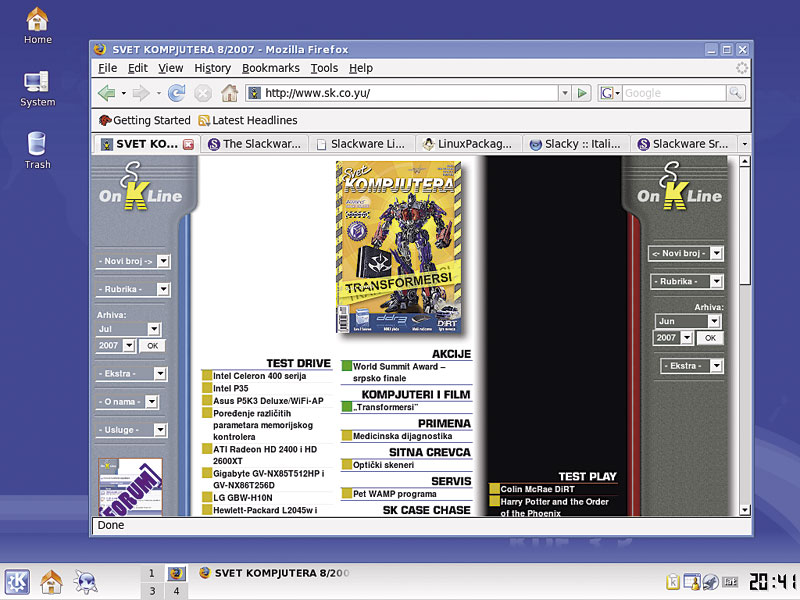Image resolution: width=800 pixels, height=600 pixels.
Task: Switch to the Slacky :: Itali... tab
Action: 576,144
